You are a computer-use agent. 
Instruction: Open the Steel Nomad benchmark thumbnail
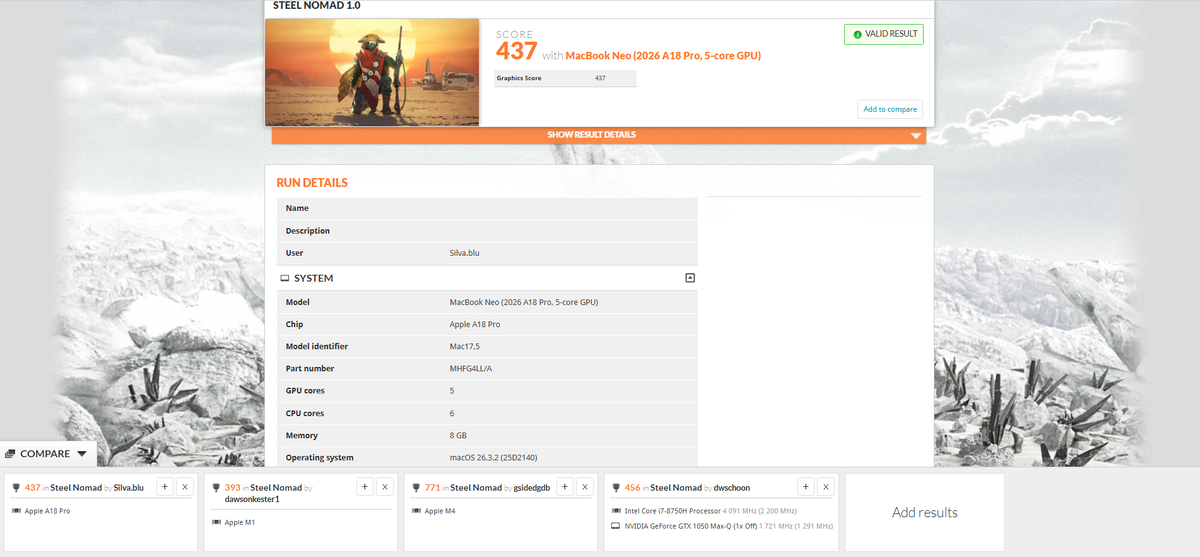(372, 73)
